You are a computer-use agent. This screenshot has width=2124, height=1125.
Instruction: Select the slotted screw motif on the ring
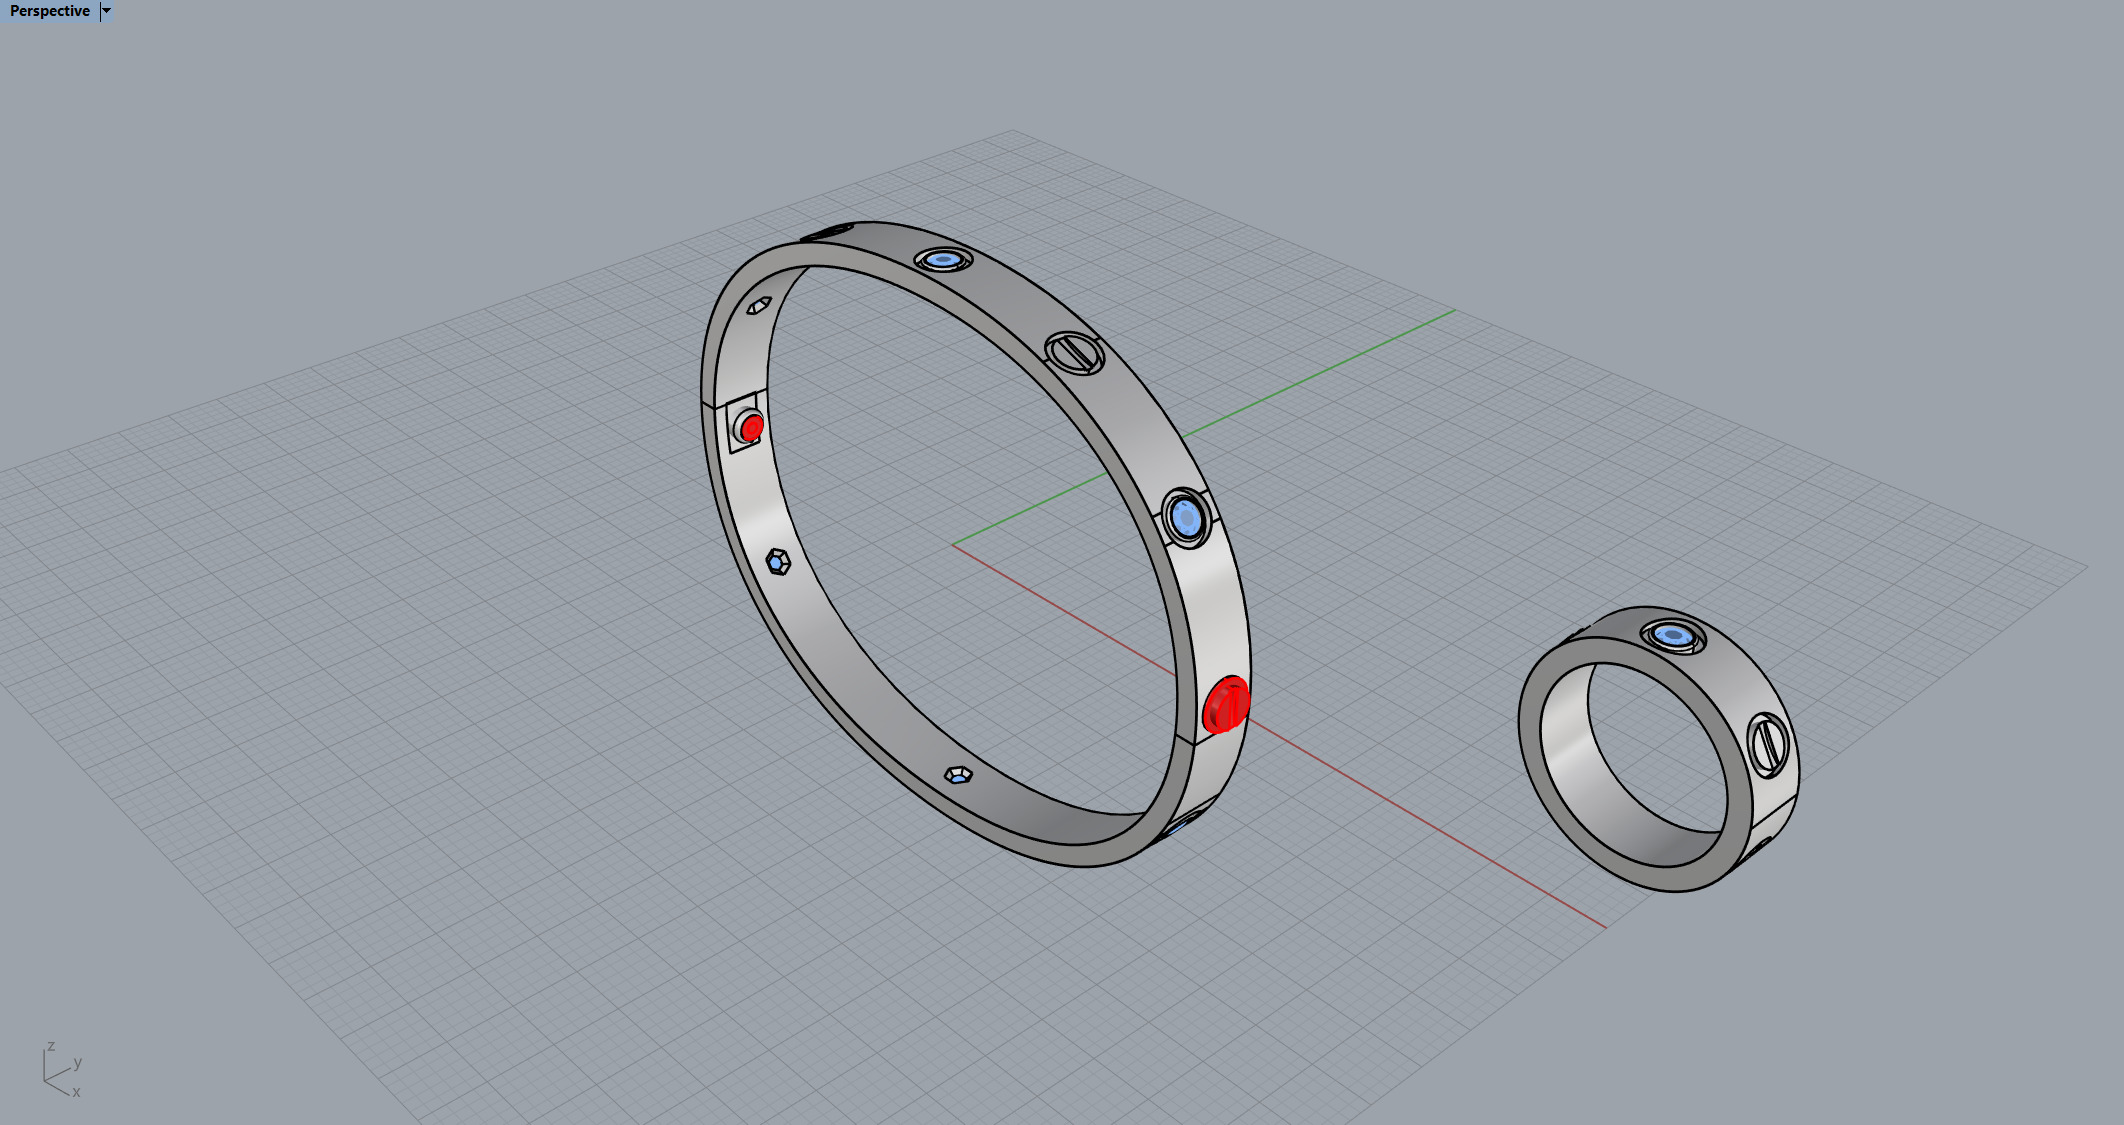pyautogui.click(x=1768, y=745)
